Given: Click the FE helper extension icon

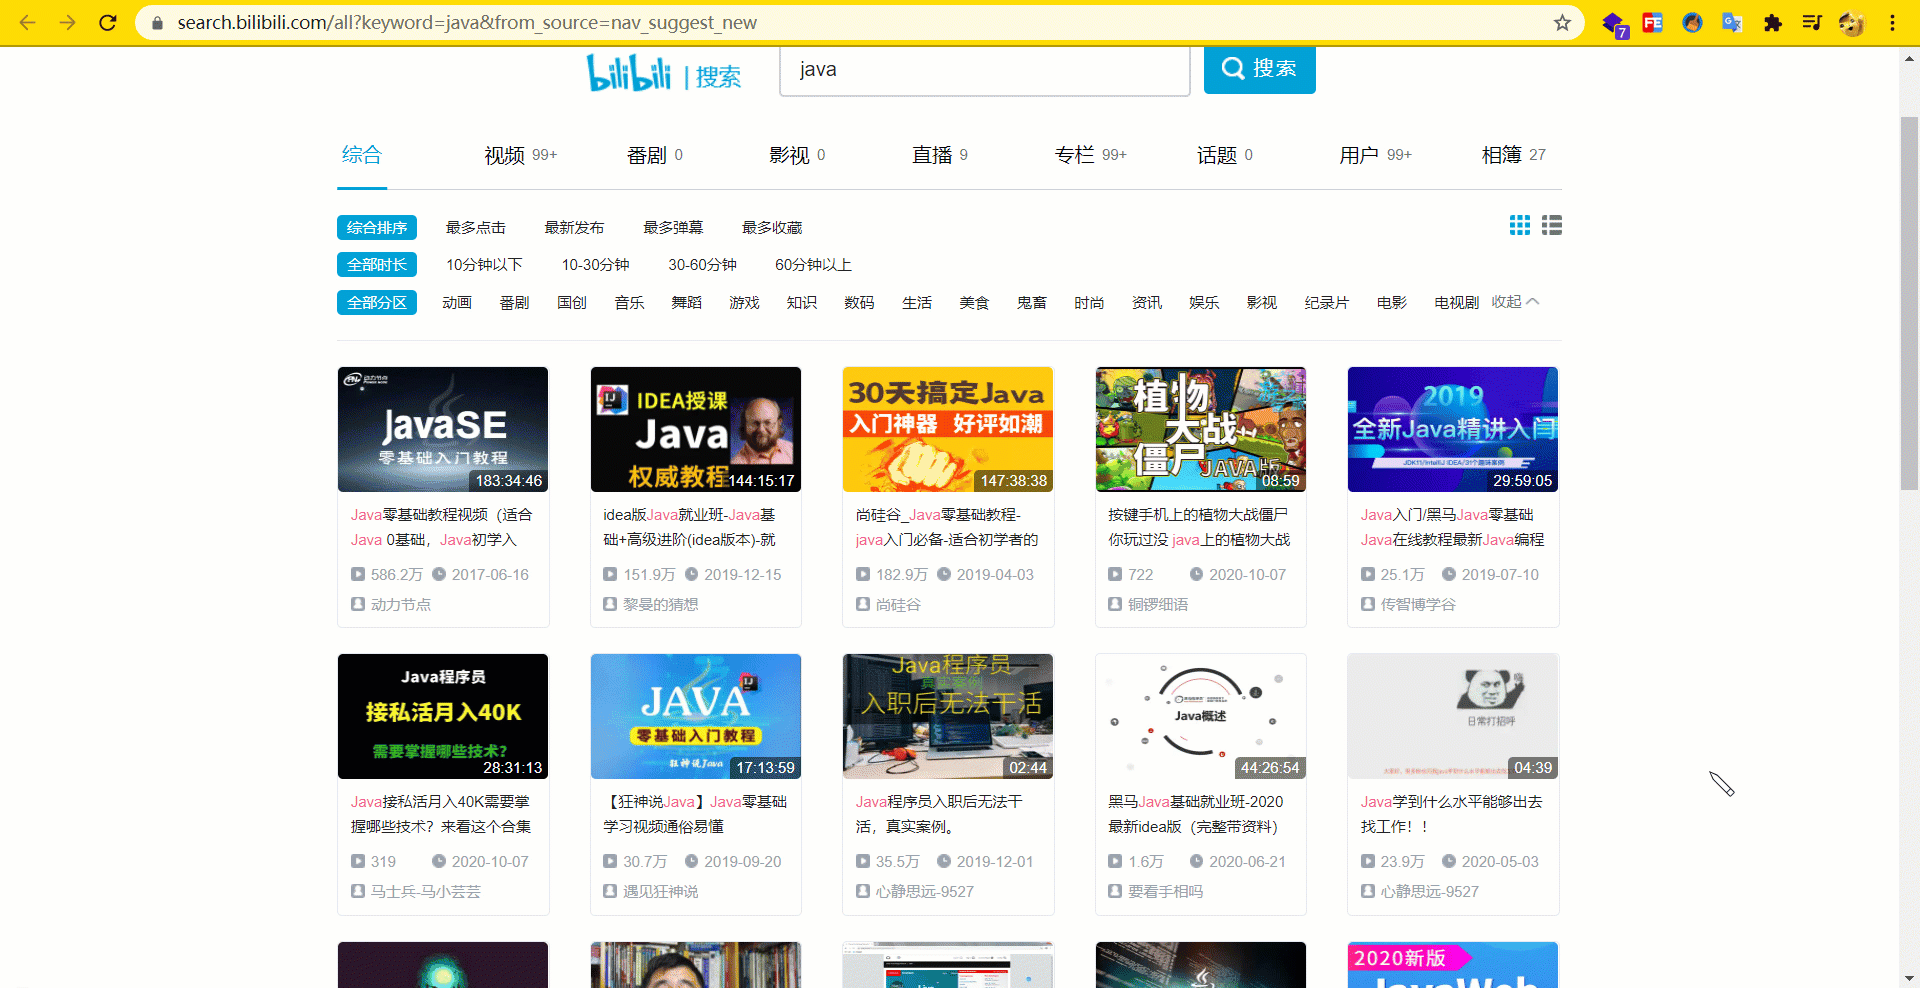Looking at the screenshot, I should pos(1652,22).
